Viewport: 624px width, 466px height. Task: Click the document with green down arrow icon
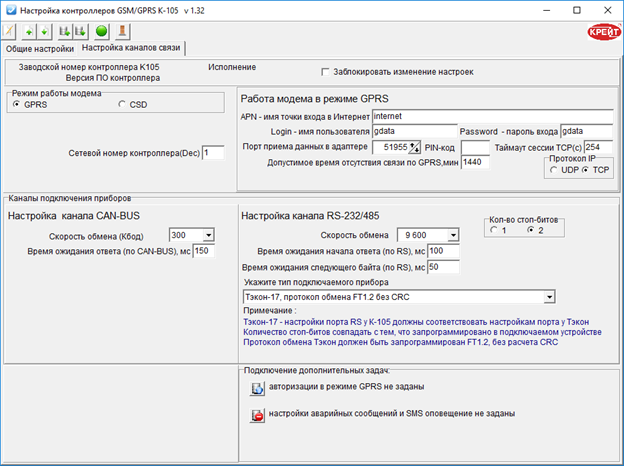click(x=44, y=31)
